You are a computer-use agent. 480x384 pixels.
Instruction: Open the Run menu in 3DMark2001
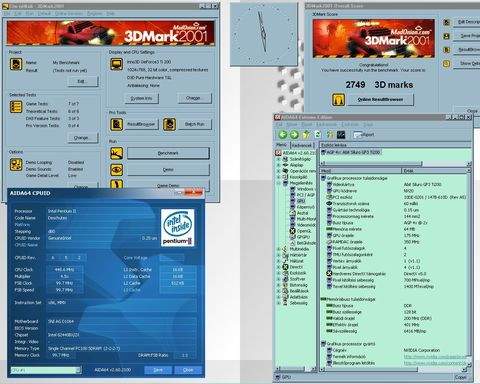pyautogui.click(x=30, y=13)
